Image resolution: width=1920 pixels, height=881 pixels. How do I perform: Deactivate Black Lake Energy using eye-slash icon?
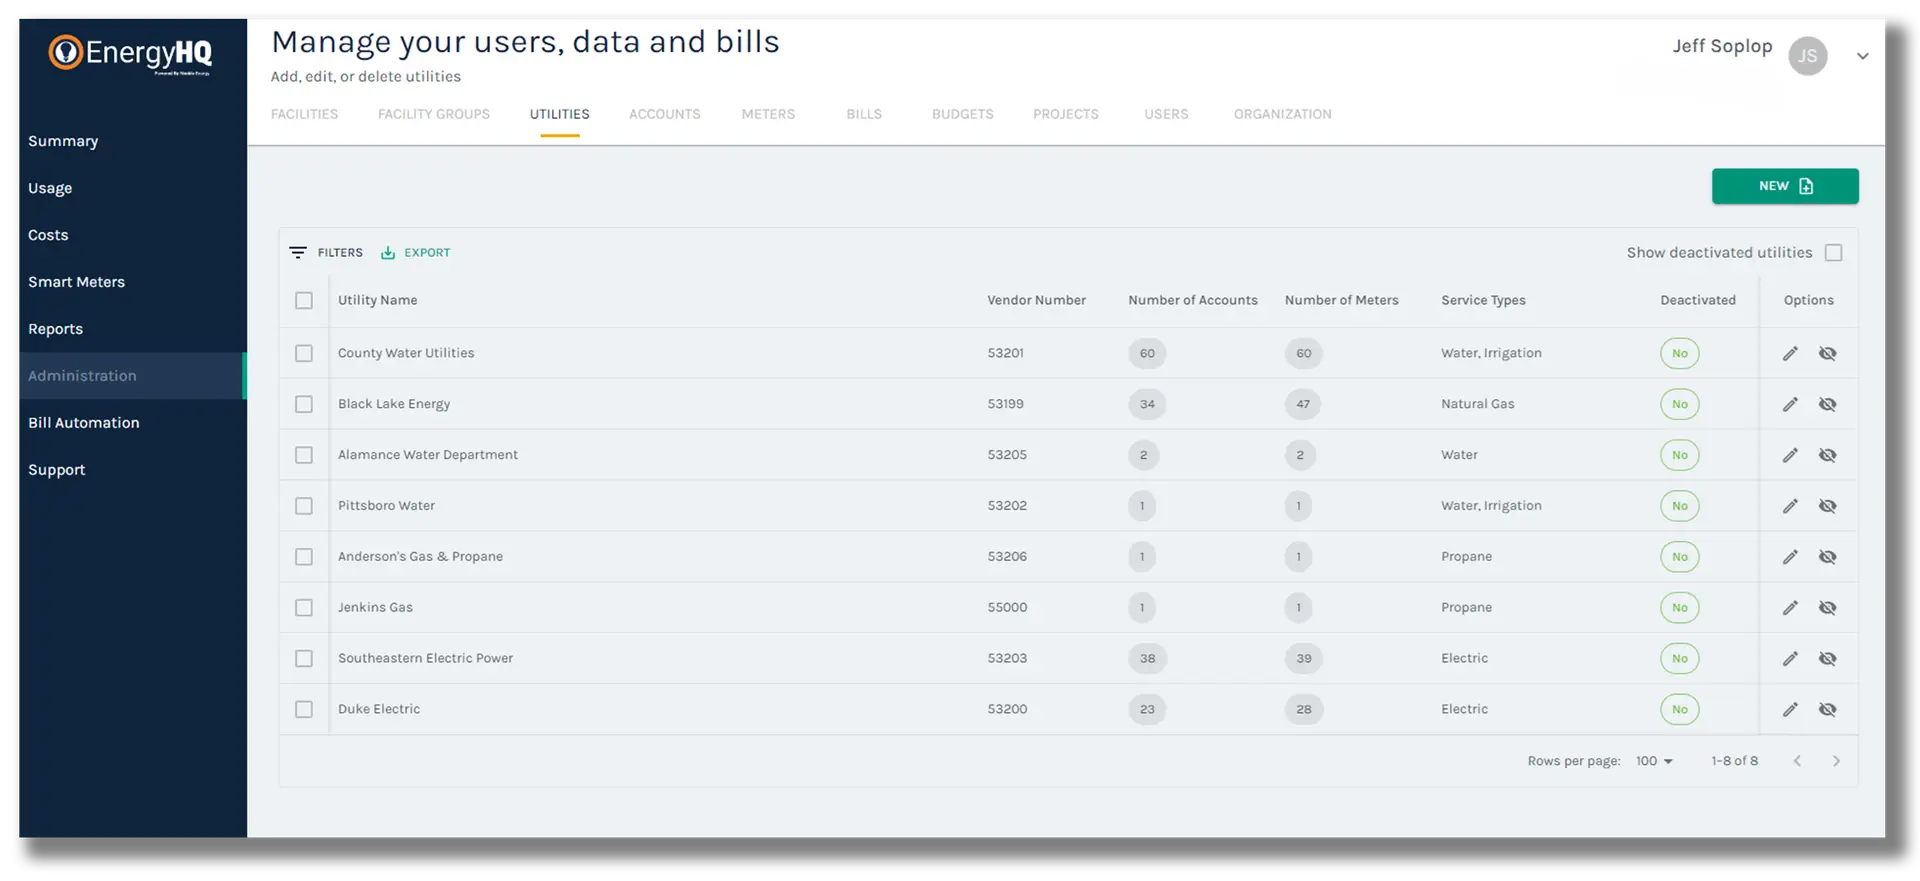tap(1827, 404)
